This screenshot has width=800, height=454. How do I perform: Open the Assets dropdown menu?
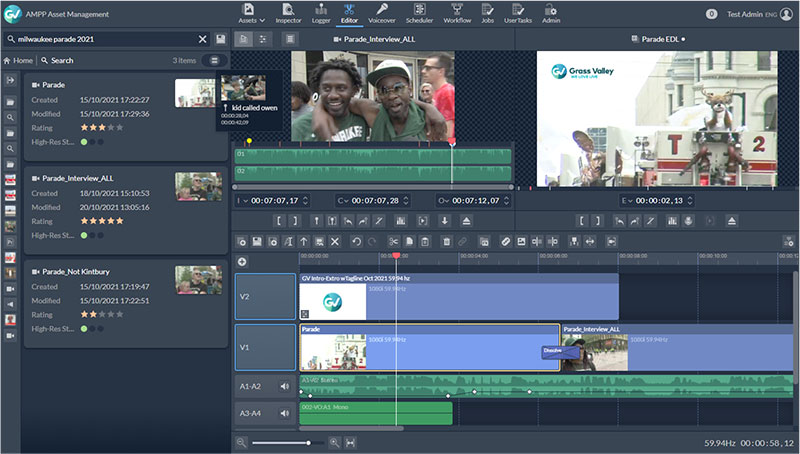[252, 14]
